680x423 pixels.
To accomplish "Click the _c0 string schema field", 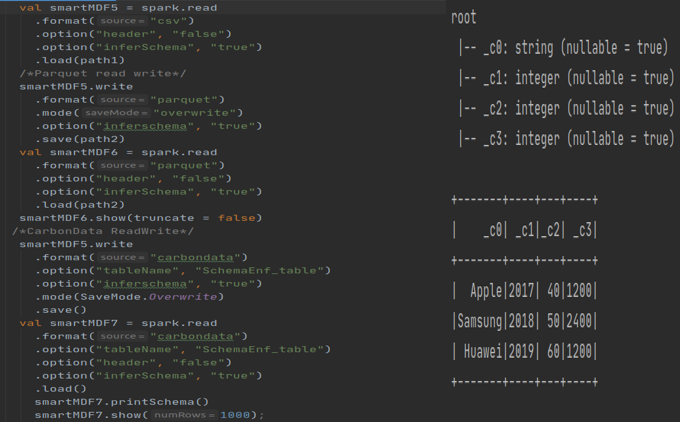I will point(562,48).
